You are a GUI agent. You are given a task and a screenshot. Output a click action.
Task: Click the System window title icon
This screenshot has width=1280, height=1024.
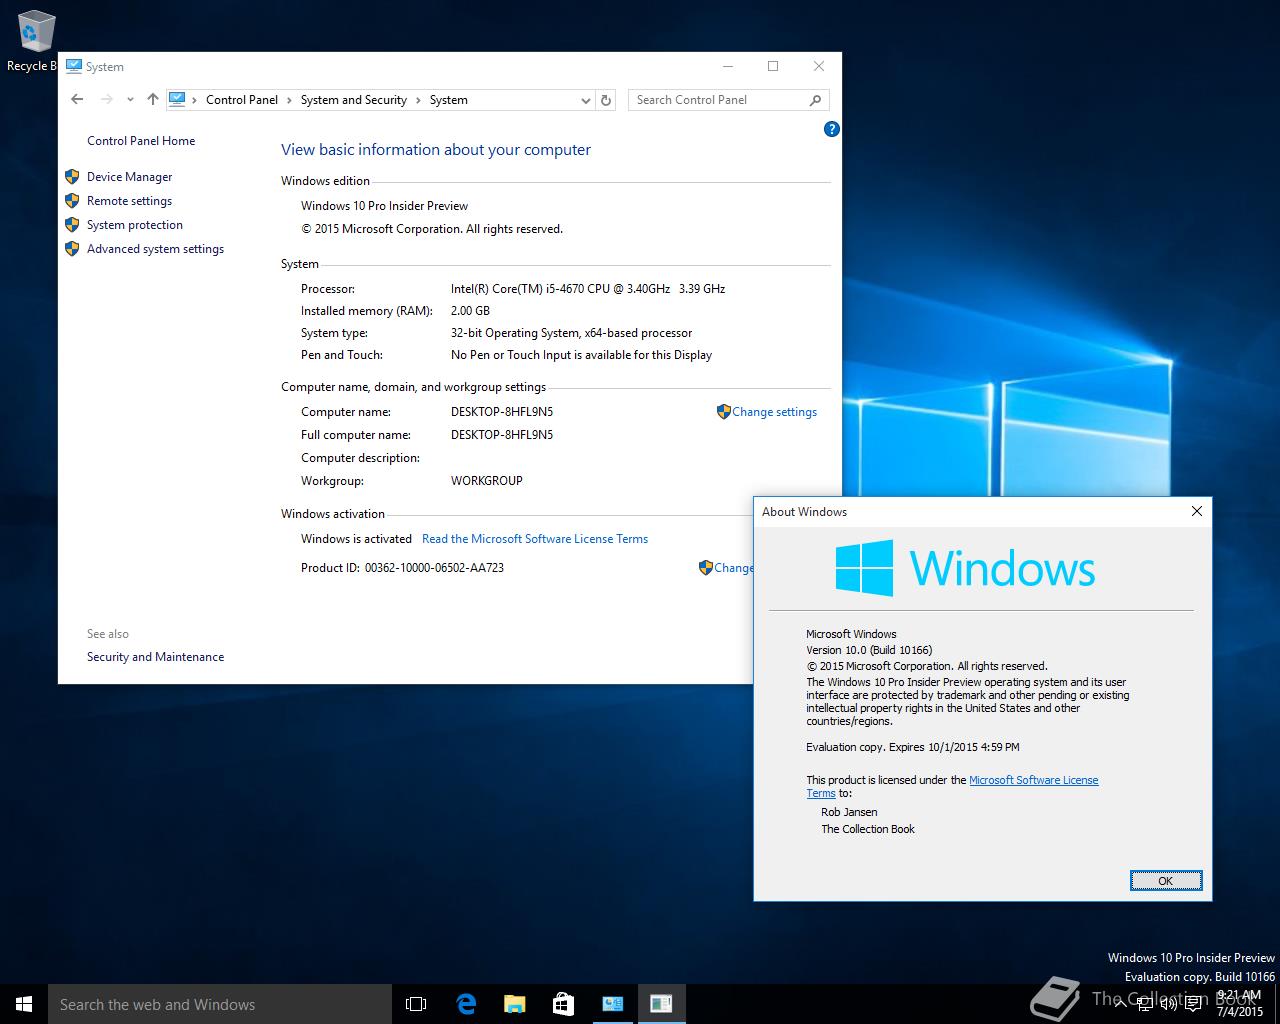click(73, 66)
